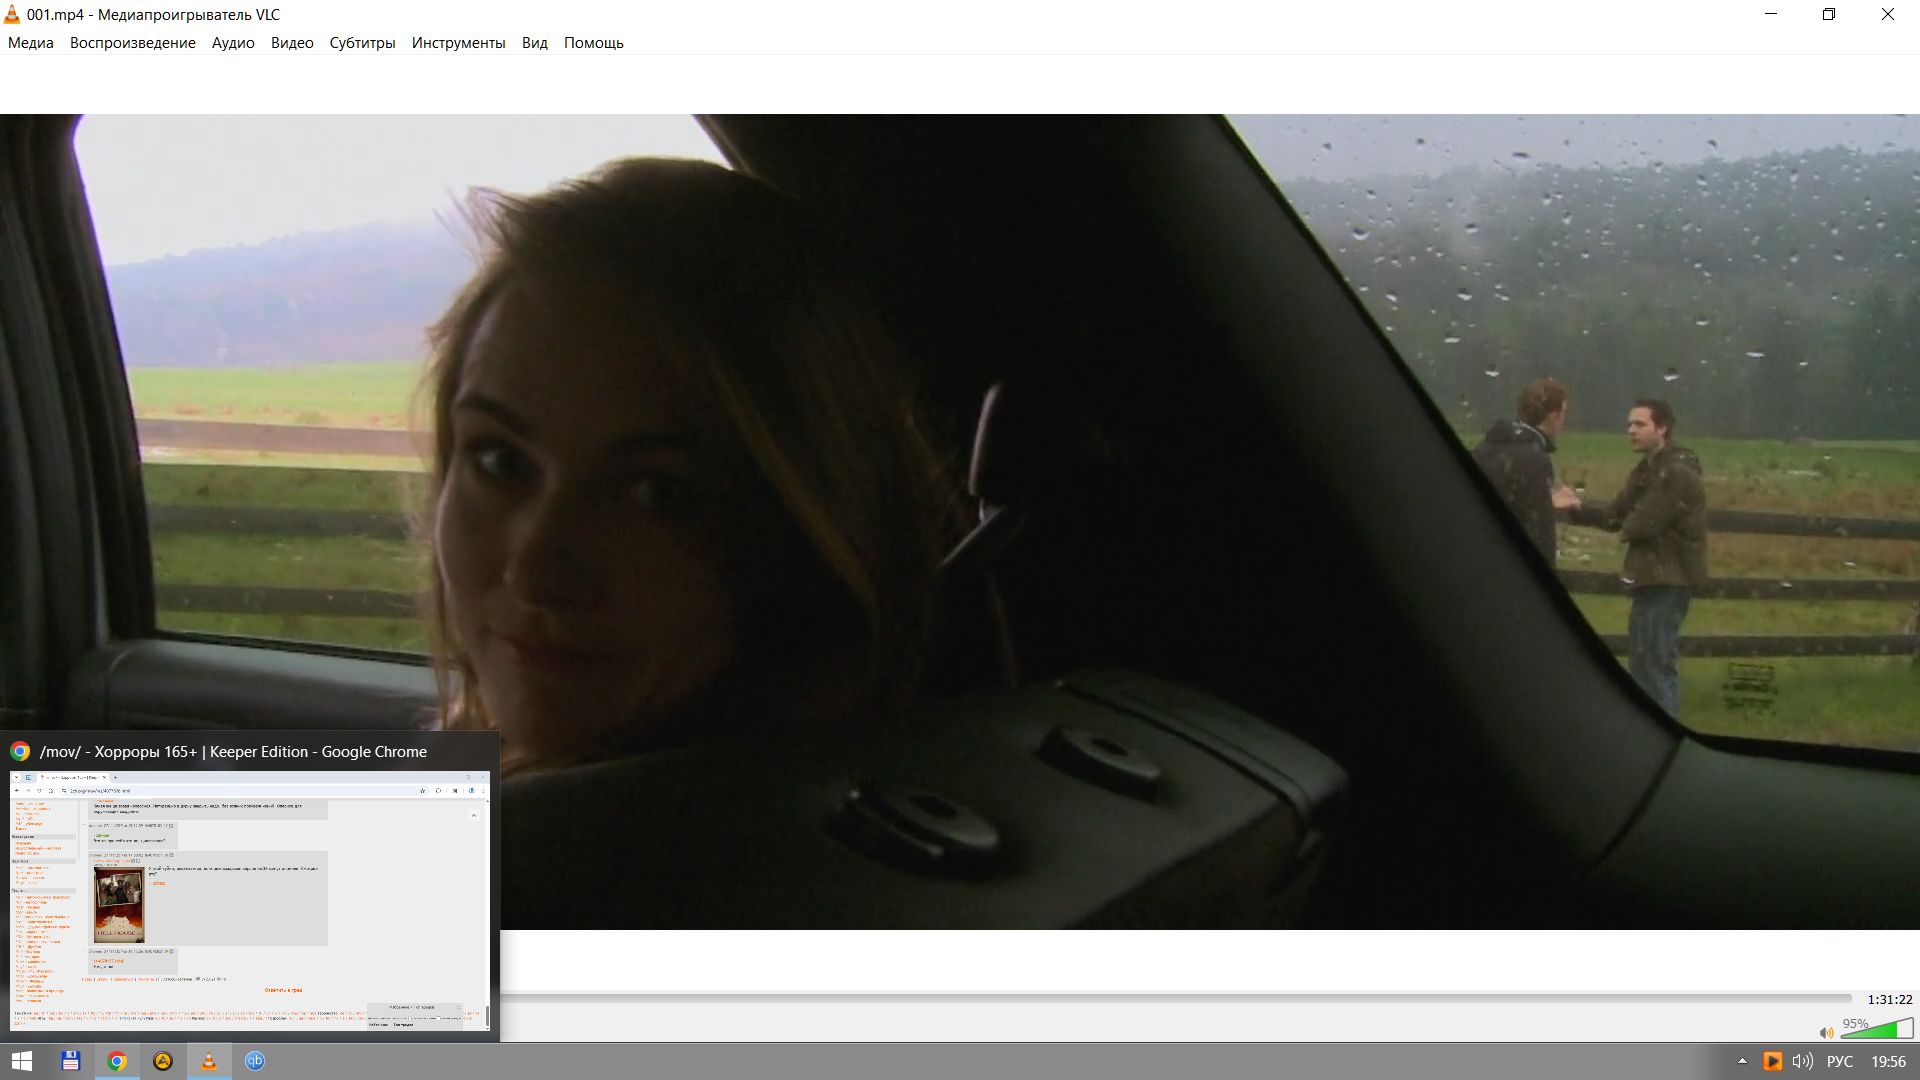This screenshot has height=1080, width=1920.
Task: Open AIMP player from taskbar
Action: coord(163,1061)
